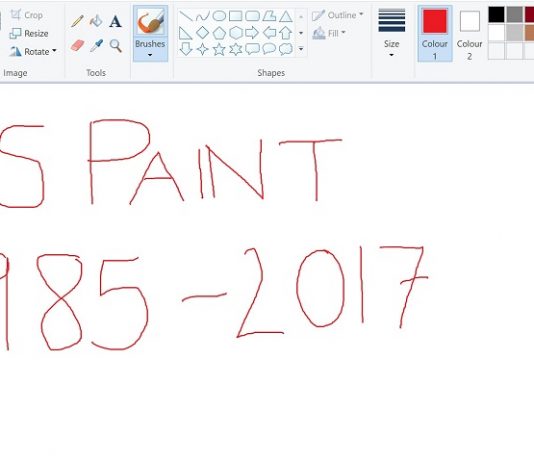Open the Rotate dropdown
534x462 pixels.
click(33, 51)
